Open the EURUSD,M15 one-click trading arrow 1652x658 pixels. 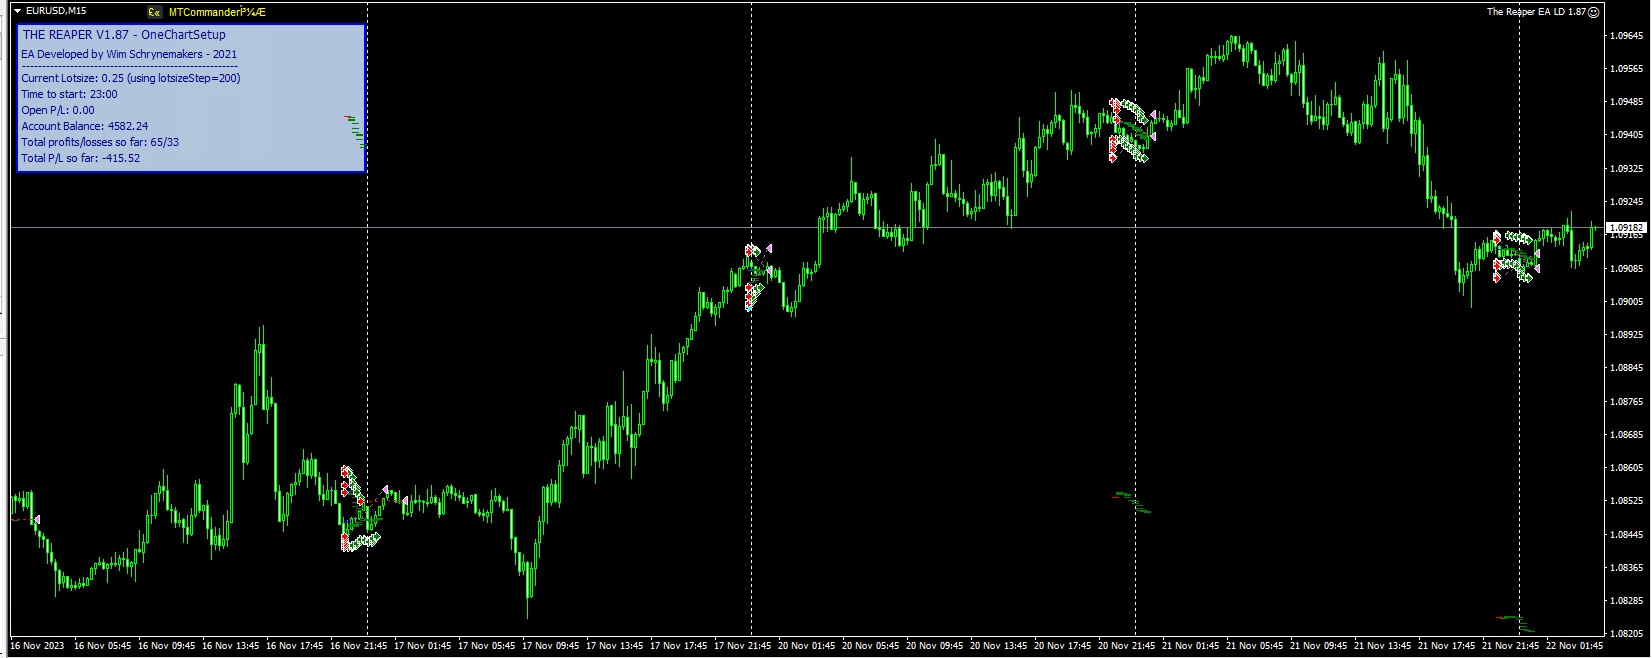click(18, 10)
